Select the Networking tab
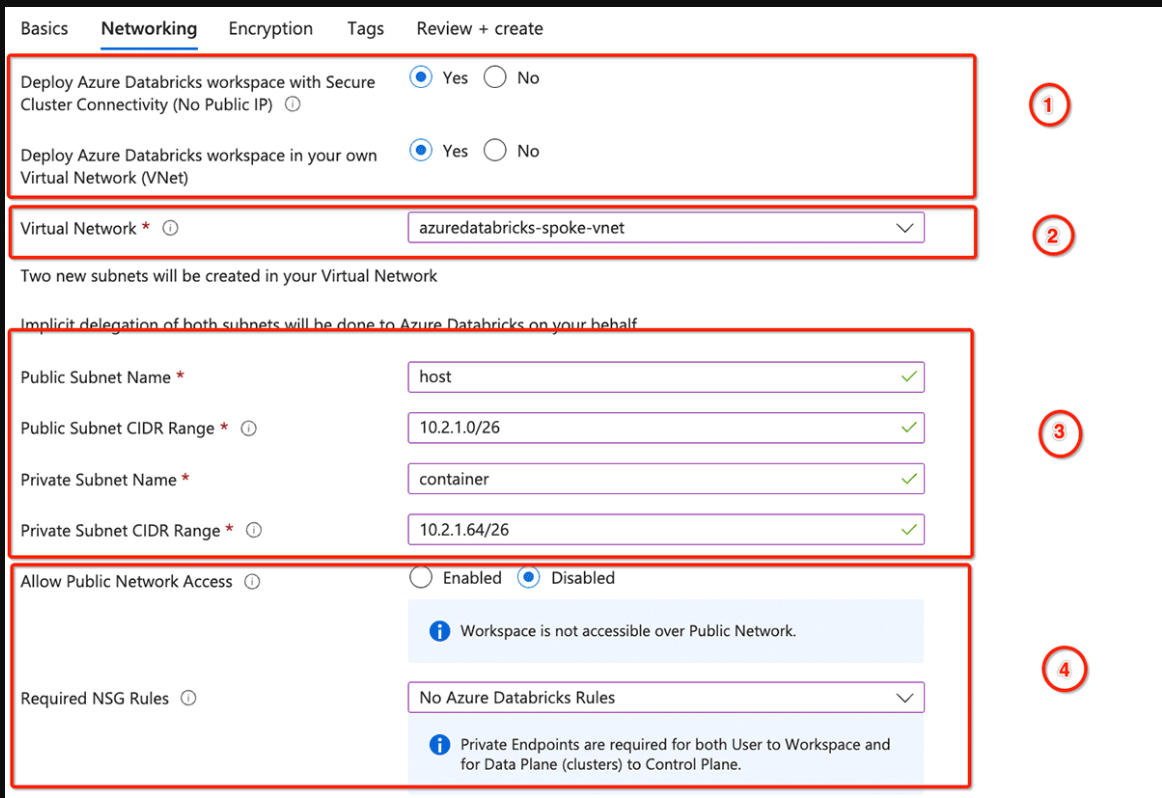Image resolution: width=1162 pixels, height=798 pixels. click(x=149, y=29)
